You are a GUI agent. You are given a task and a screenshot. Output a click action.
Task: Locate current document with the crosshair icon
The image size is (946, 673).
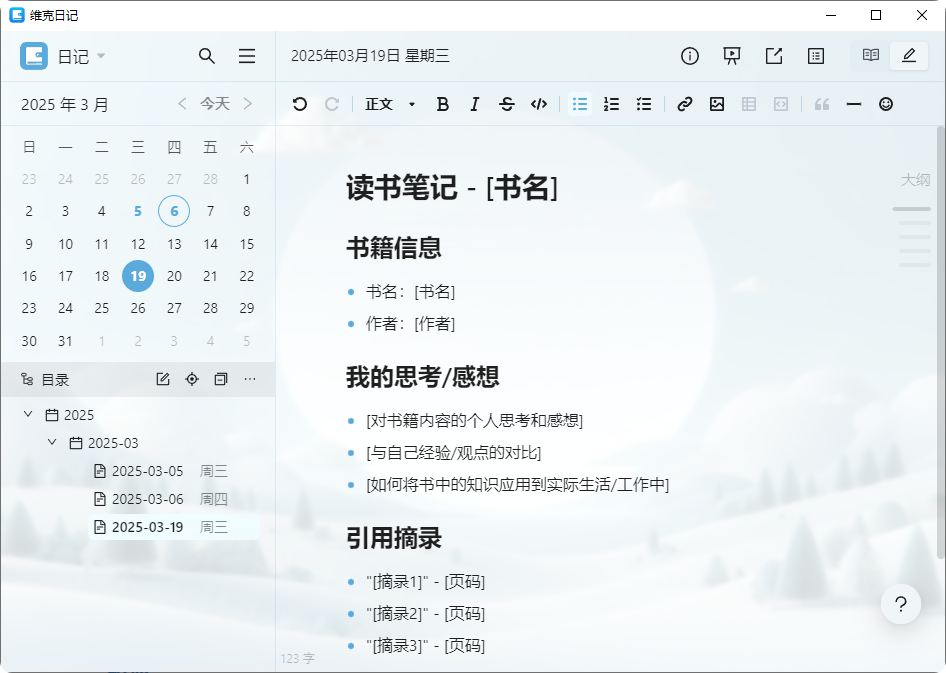[191, 379]
